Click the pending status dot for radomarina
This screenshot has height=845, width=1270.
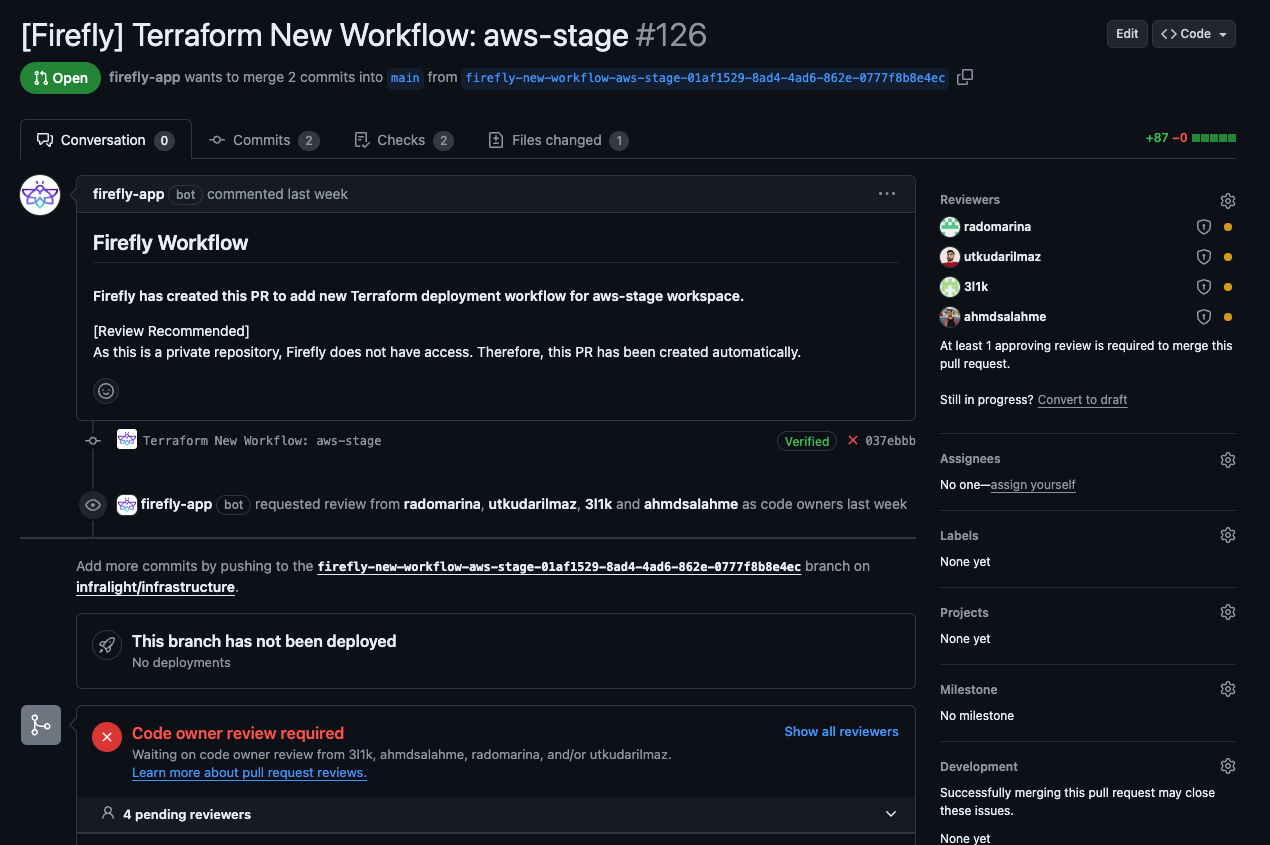click(1228, 227)
